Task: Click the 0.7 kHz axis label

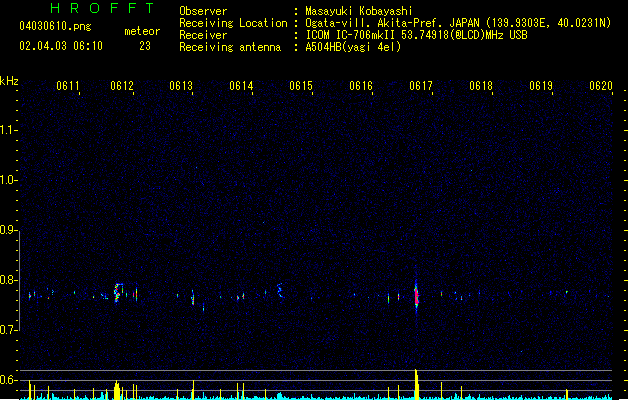Action: click(7, 329)
